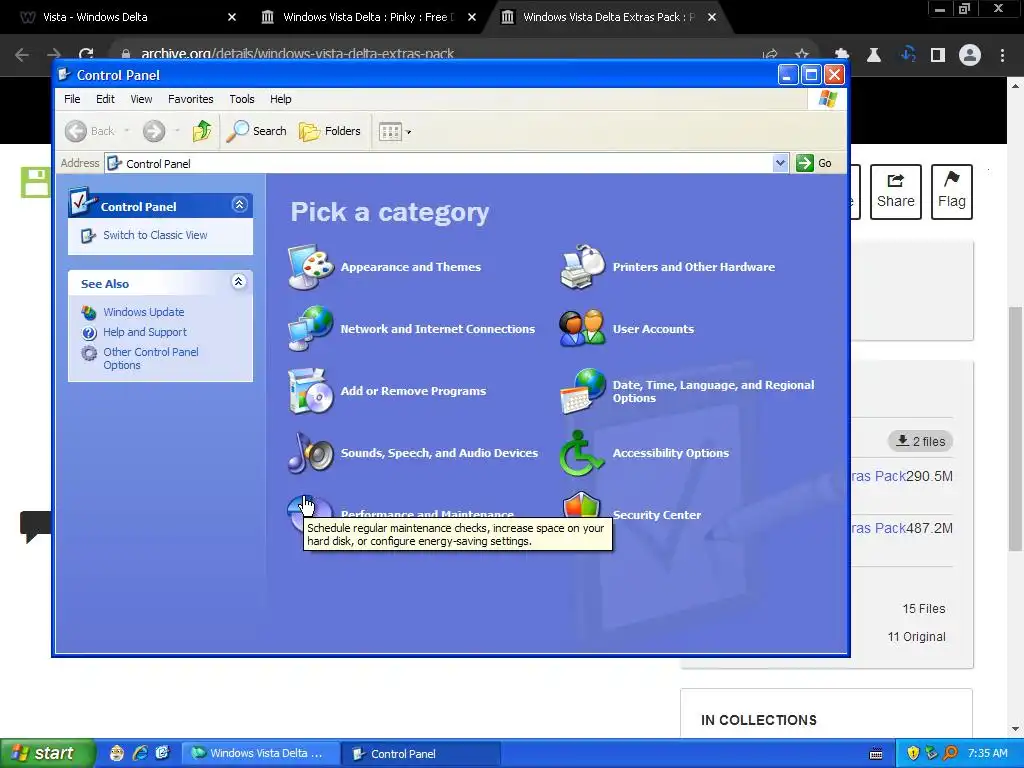Click Add or Remove Programs text link
The image size is (1024, 768).
[x=413, y=391]
